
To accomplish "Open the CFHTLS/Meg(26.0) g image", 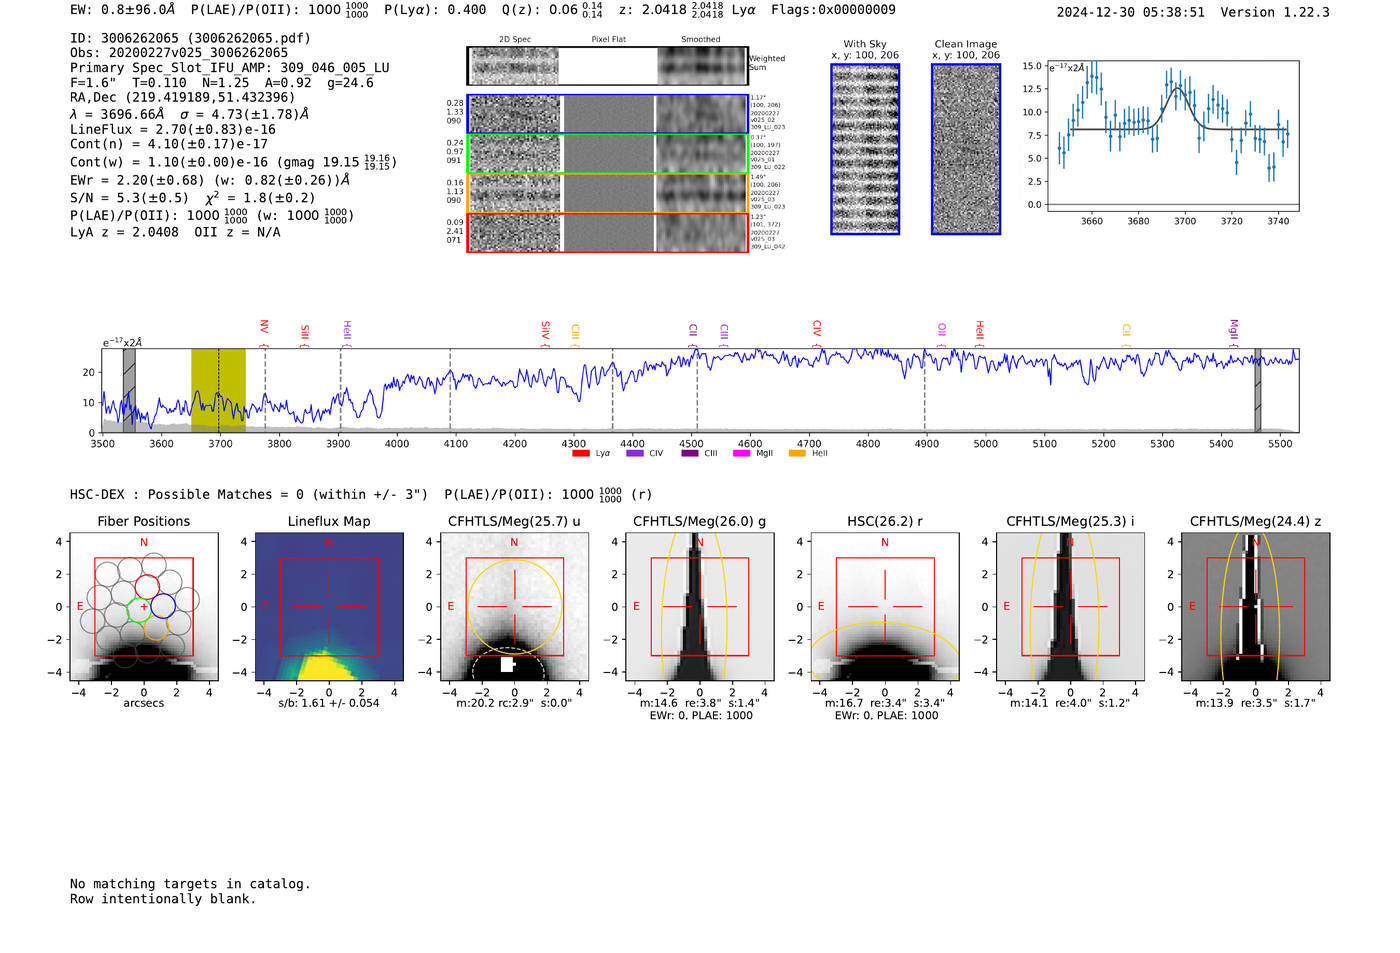I will tap(700, 607).
